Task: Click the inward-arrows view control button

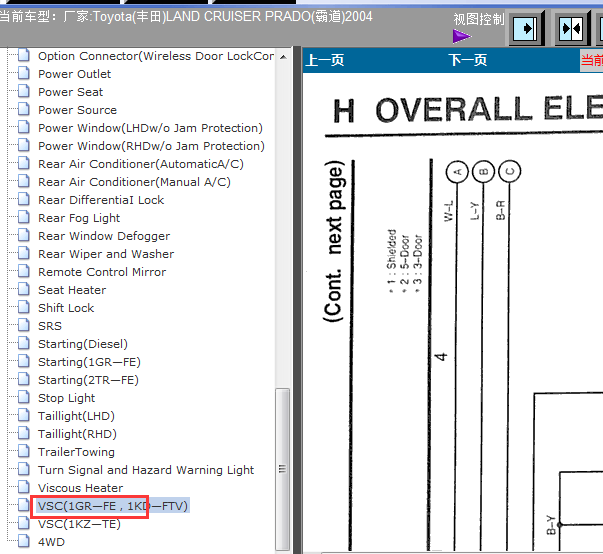Action: point(571,28)
